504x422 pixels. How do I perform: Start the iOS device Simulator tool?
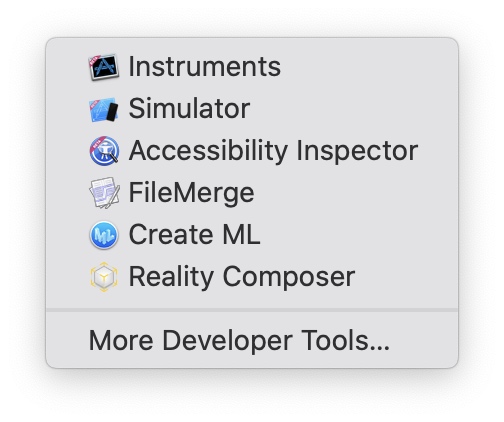[252, 109]
